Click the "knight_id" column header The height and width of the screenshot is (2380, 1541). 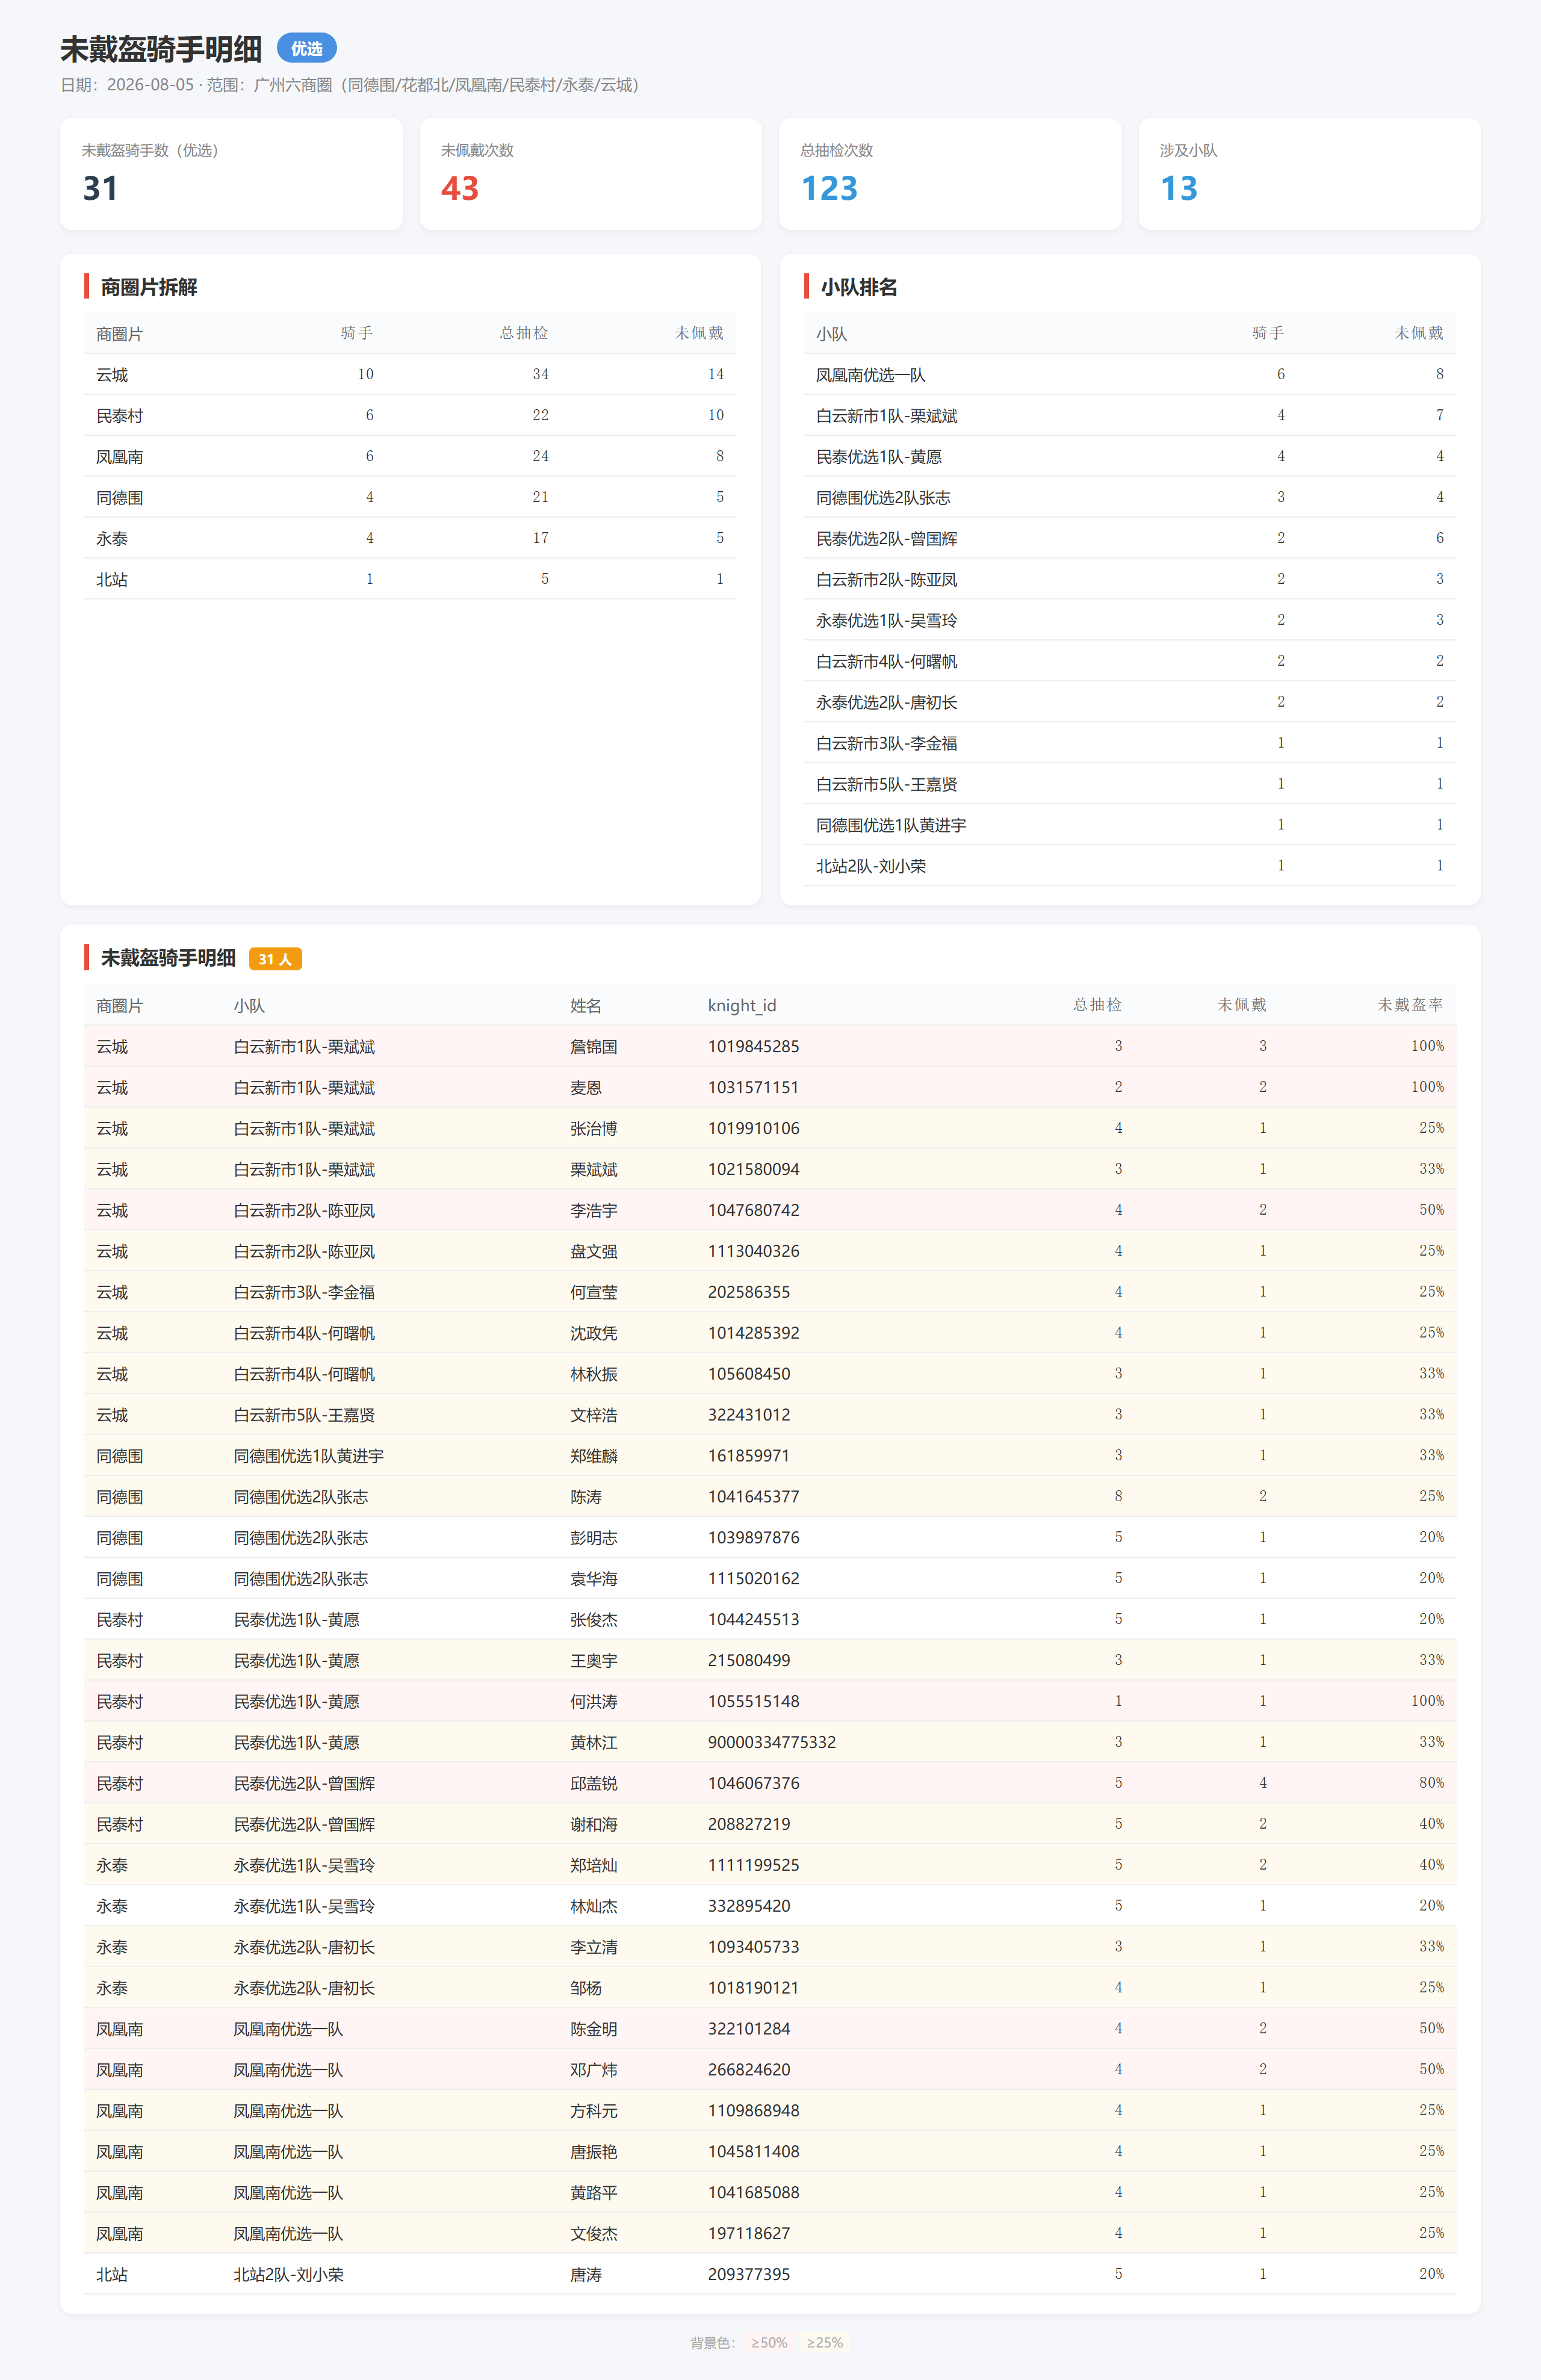742,1005
